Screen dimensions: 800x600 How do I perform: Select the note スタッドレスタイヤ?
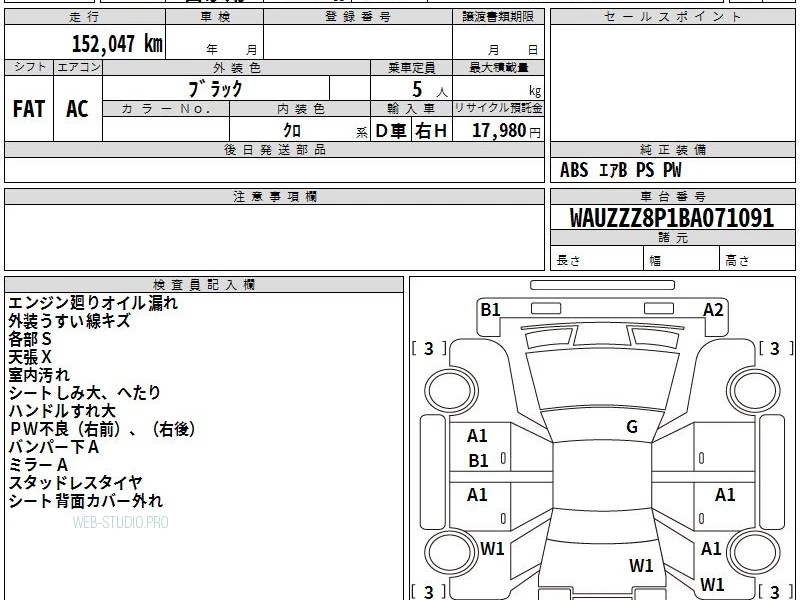[75, 483]
